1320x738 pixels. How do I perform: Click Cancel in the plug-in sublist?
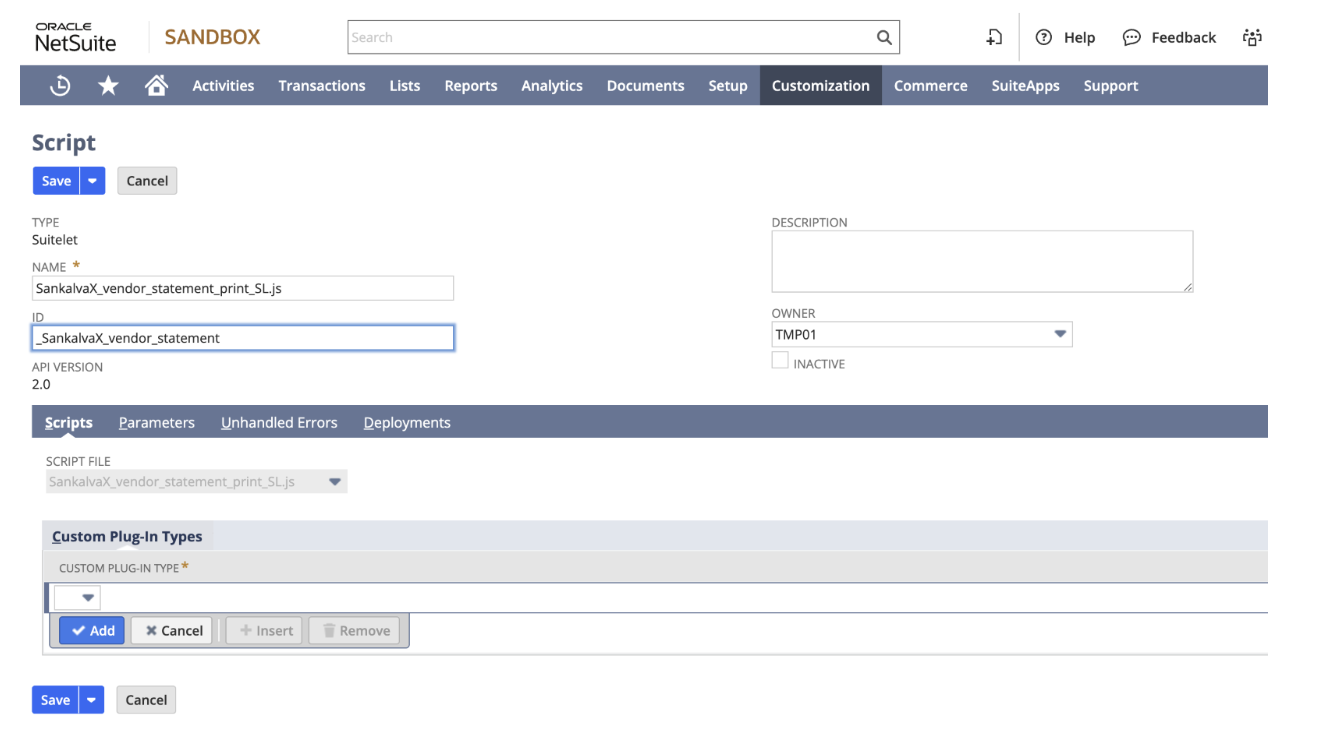pyautogui.click(x=172, y=631)
